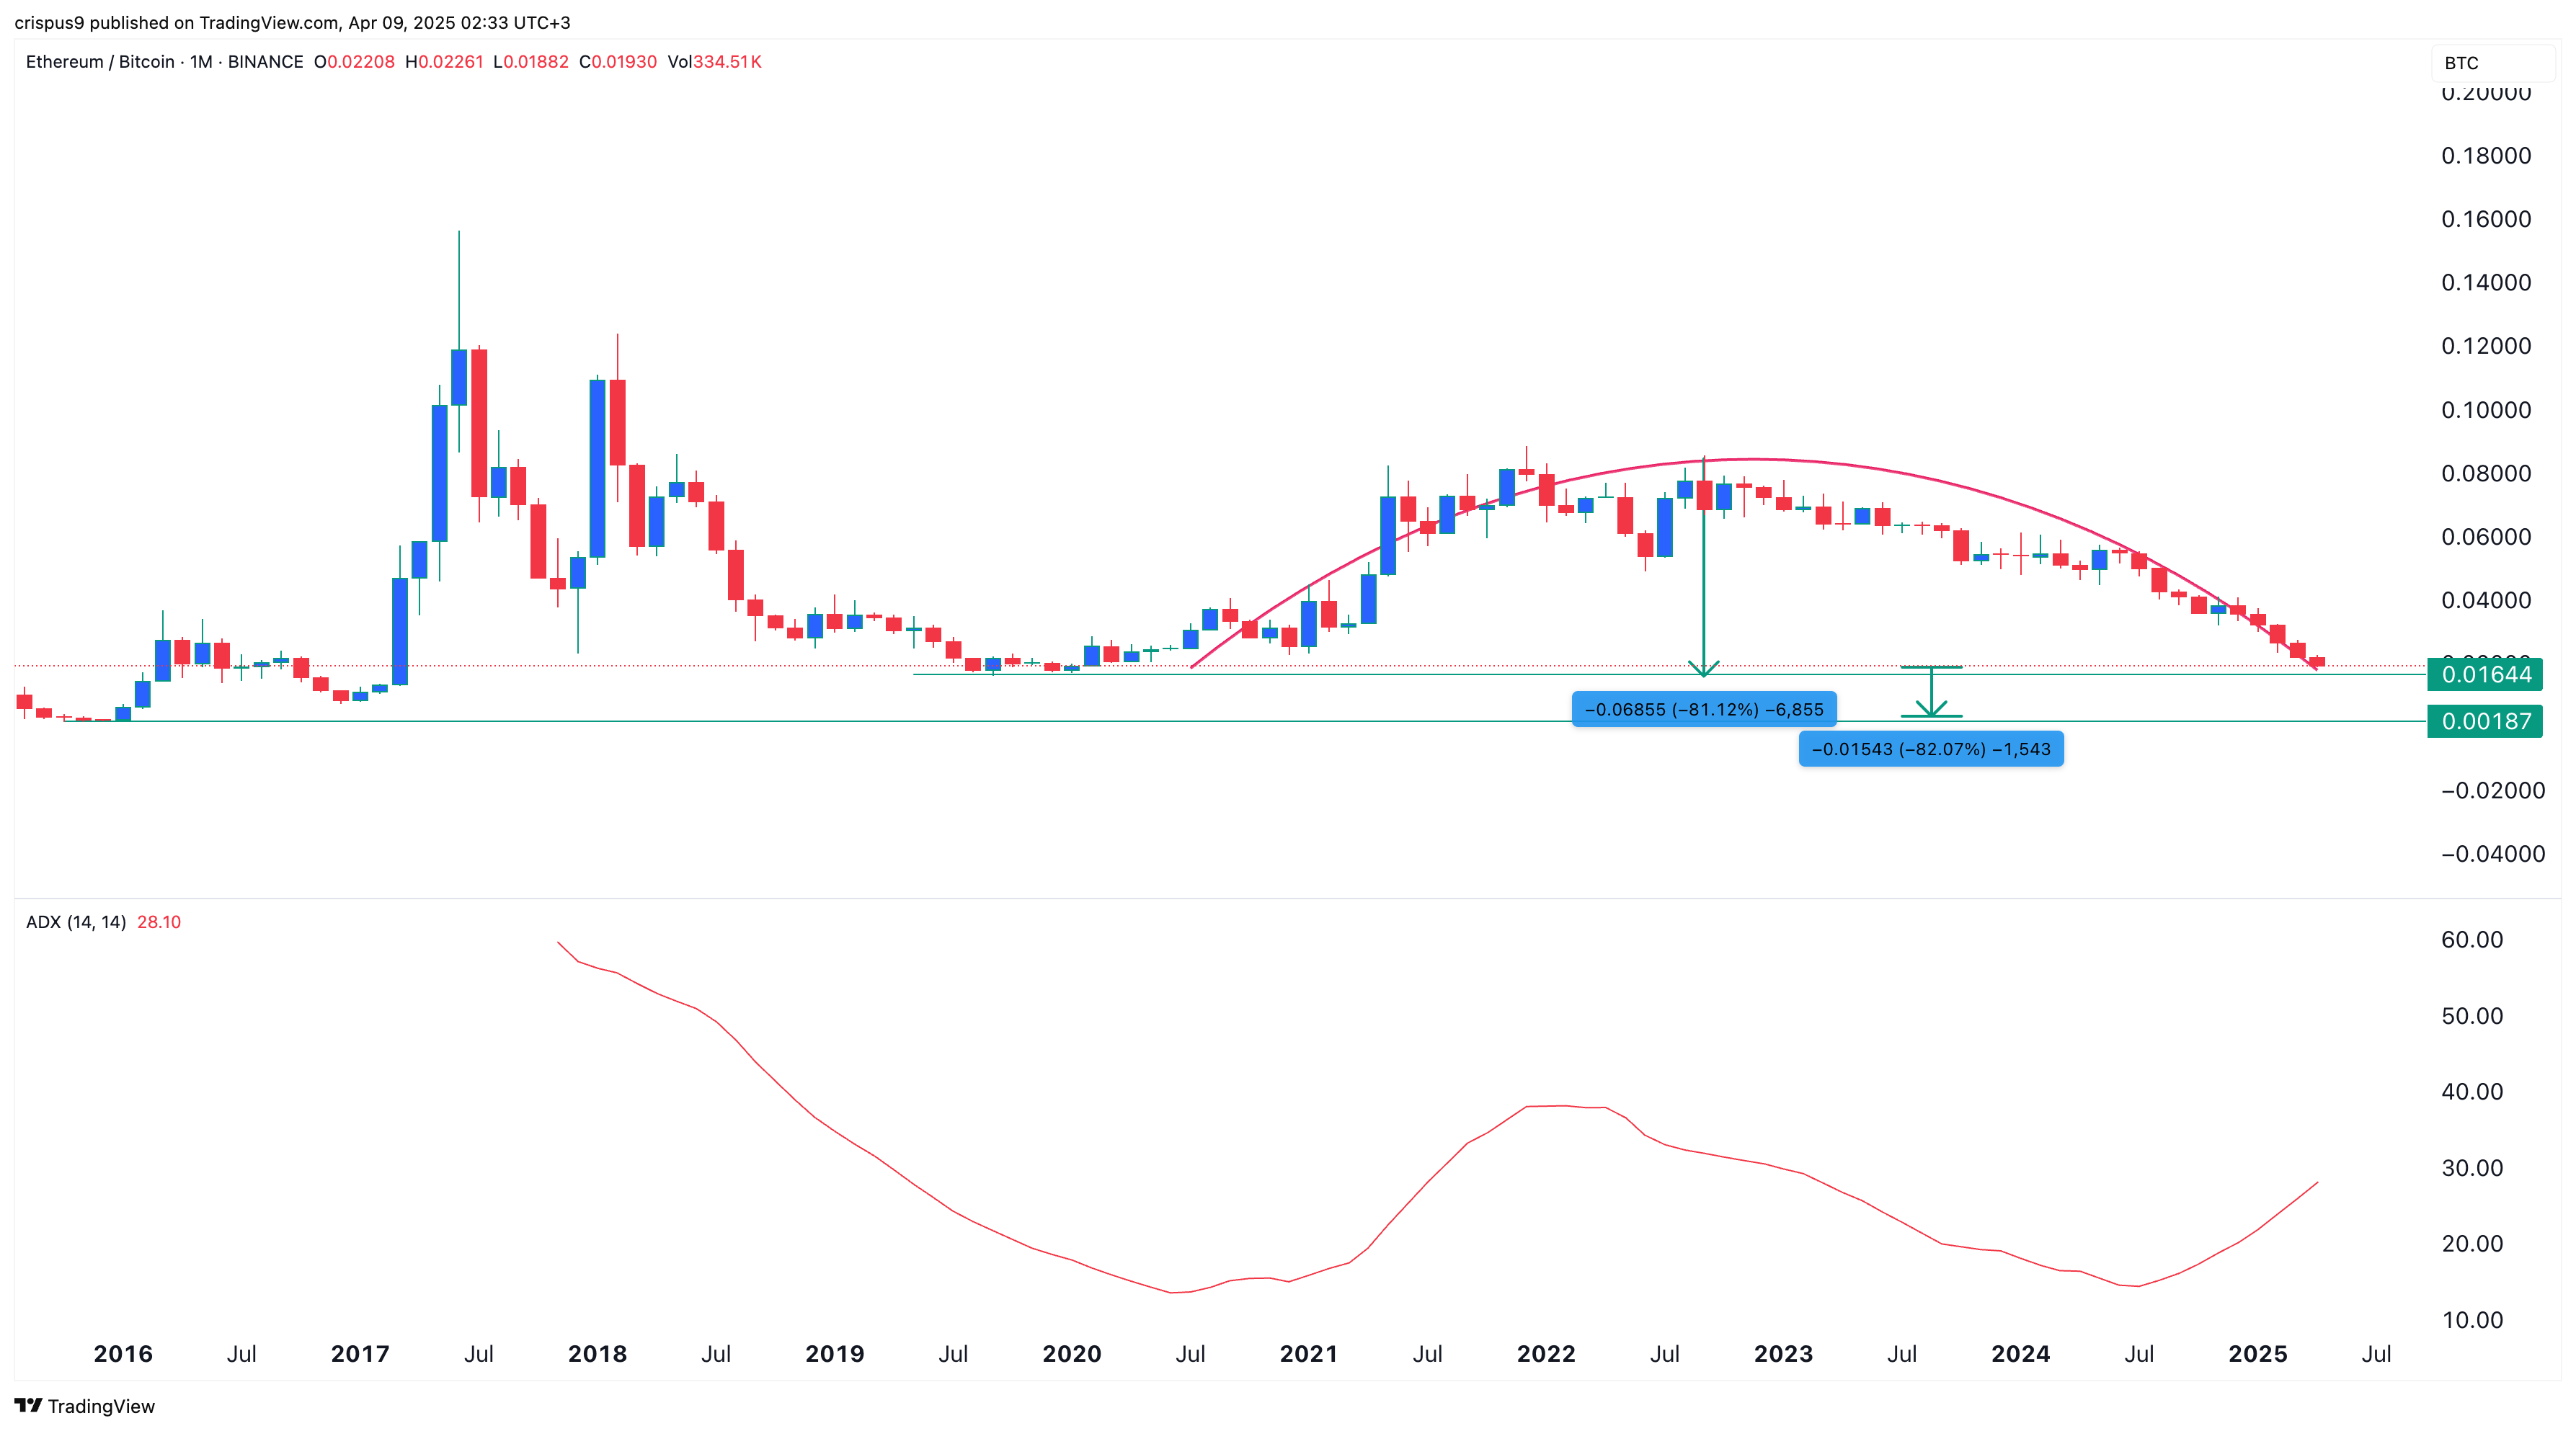Click the 0.00187 price label

point(2485,721)
